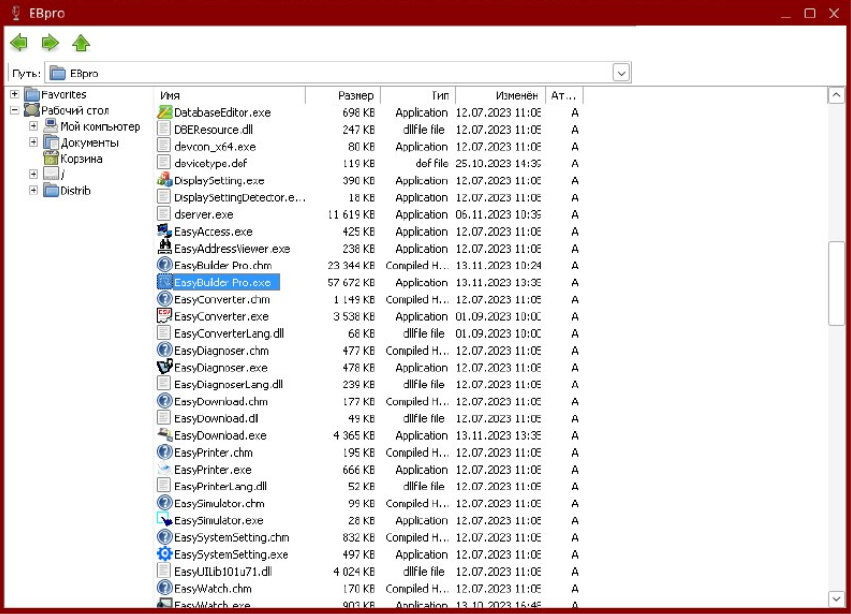Click the scroll up arrow of file list
851x614 pixels.
[x=836, y=96]
